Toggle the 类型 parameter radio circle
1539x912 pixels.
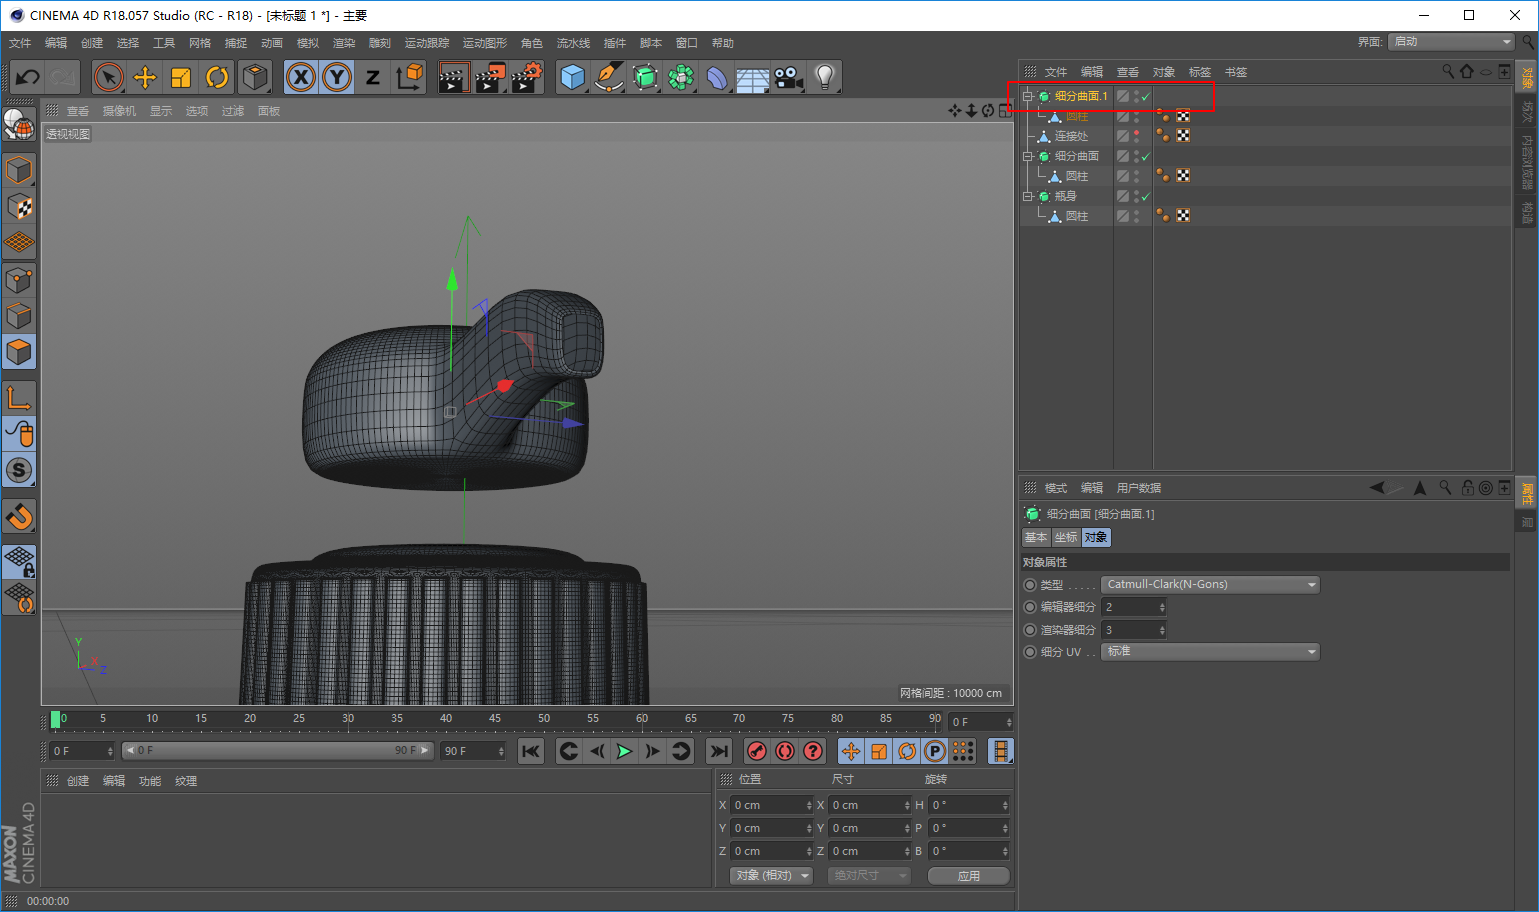point(1030,585)
